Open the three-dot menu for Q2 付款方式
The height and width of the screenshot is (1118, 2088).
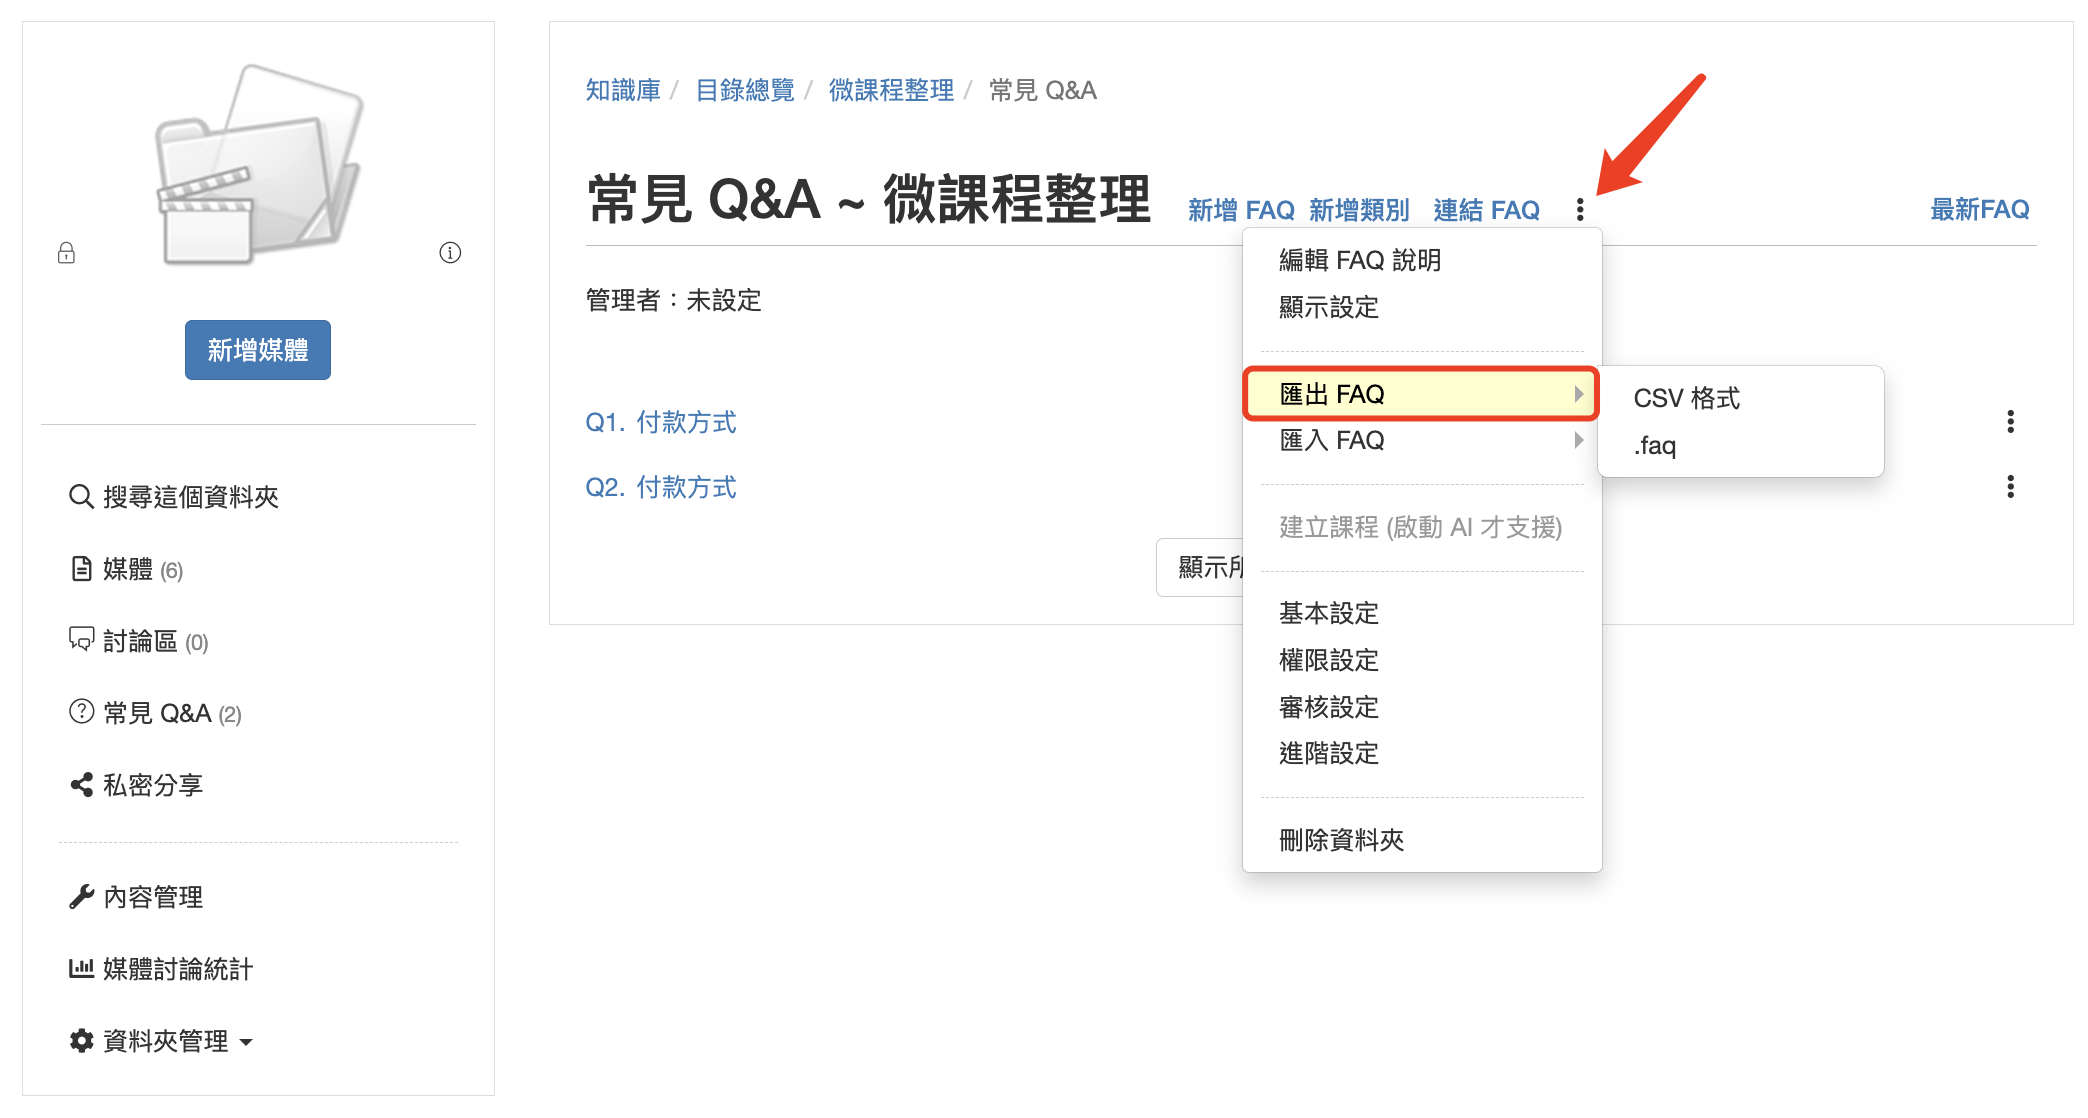[2010, 487]
